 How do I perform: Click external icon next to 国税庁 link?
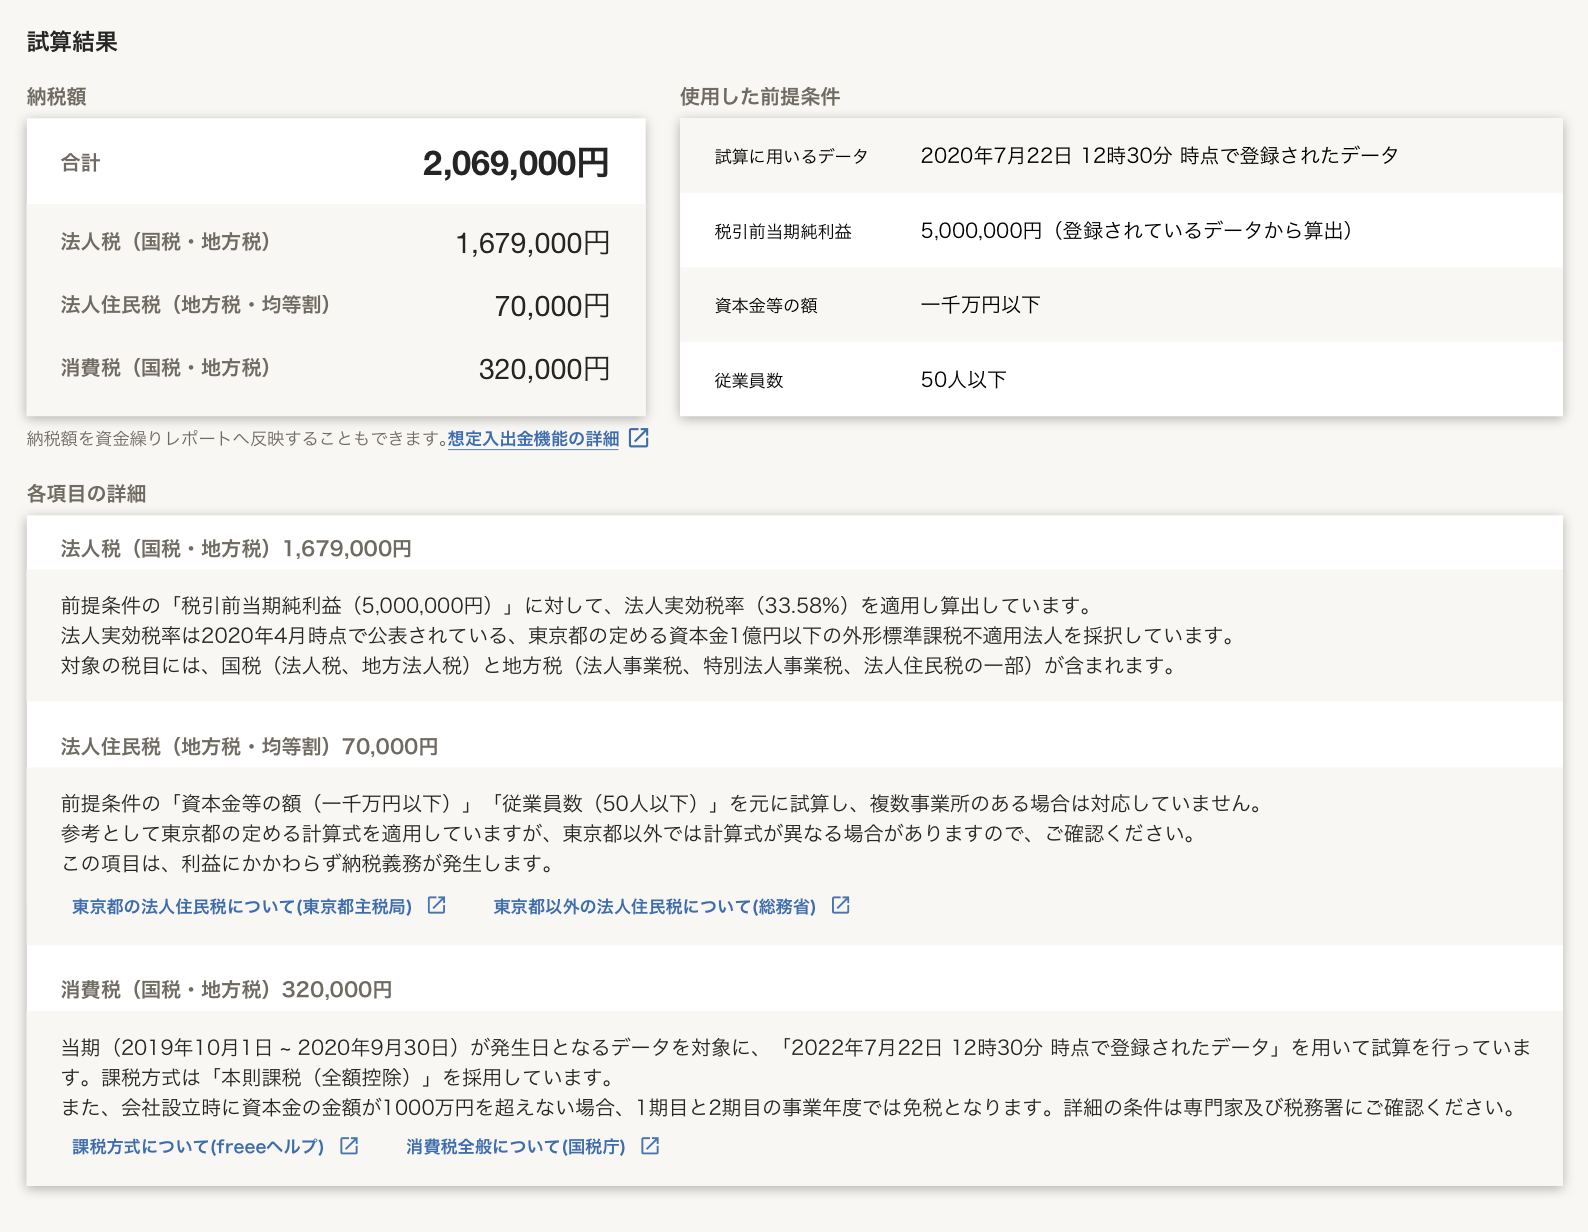click(x=650, y=1146)
